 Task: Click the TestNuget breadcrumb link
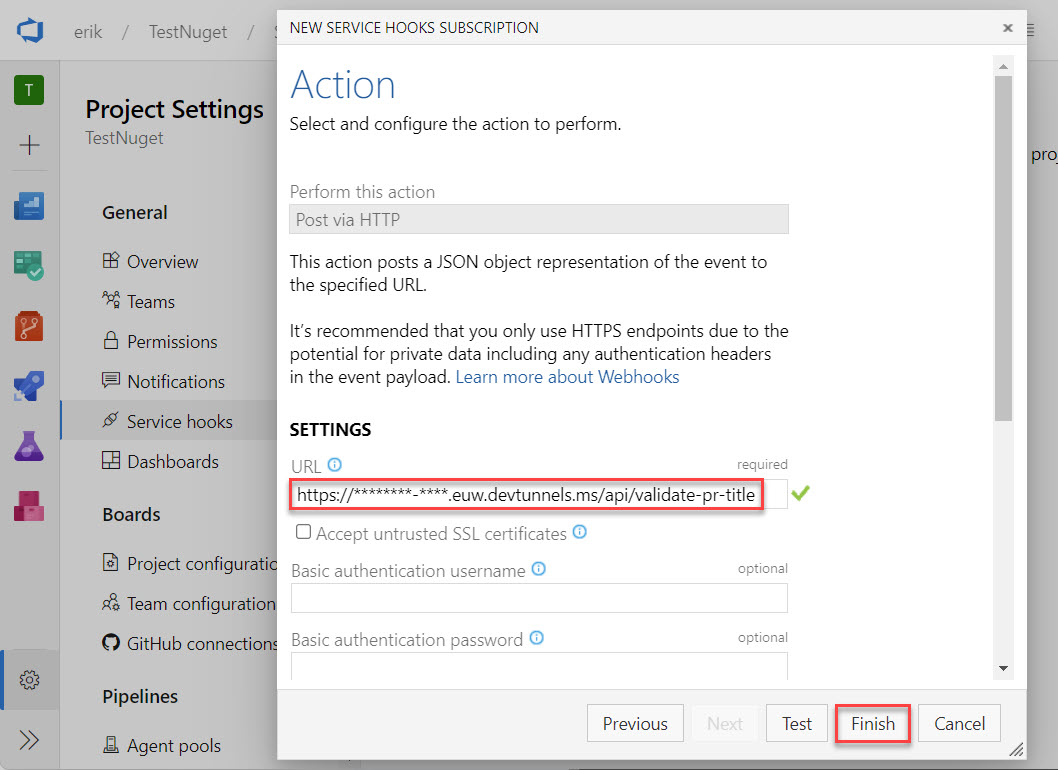tap(188, 32)
